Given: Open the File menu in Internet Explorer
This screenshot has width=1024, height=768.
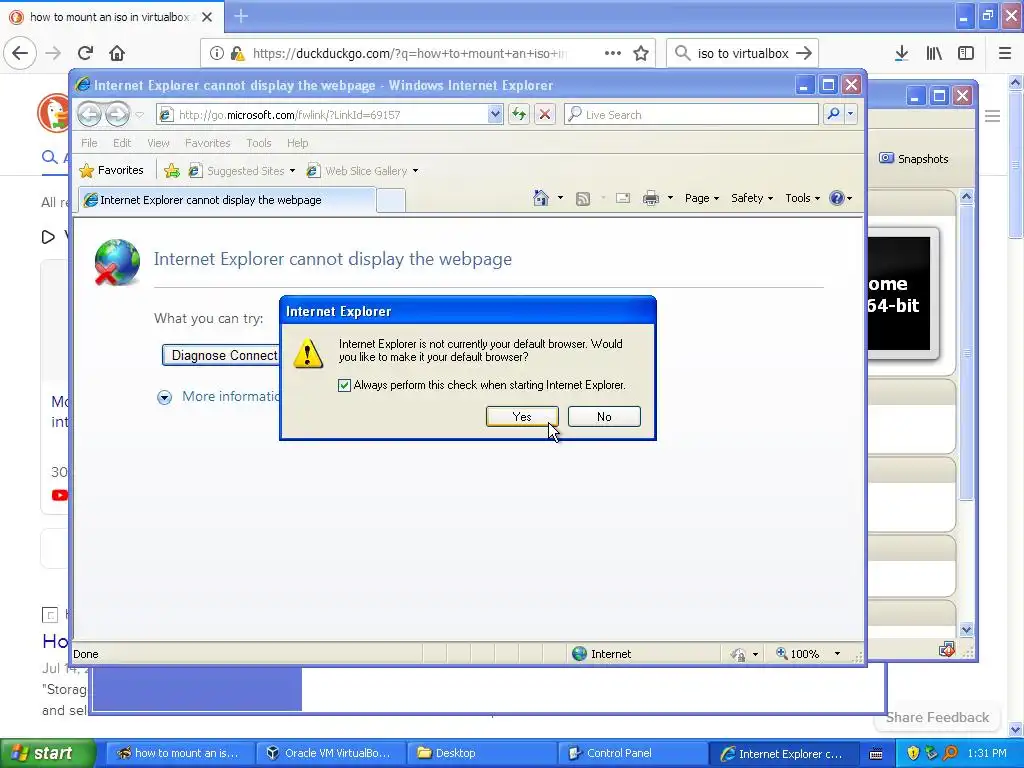Looking at the screenshot, I should coord(89,143).
